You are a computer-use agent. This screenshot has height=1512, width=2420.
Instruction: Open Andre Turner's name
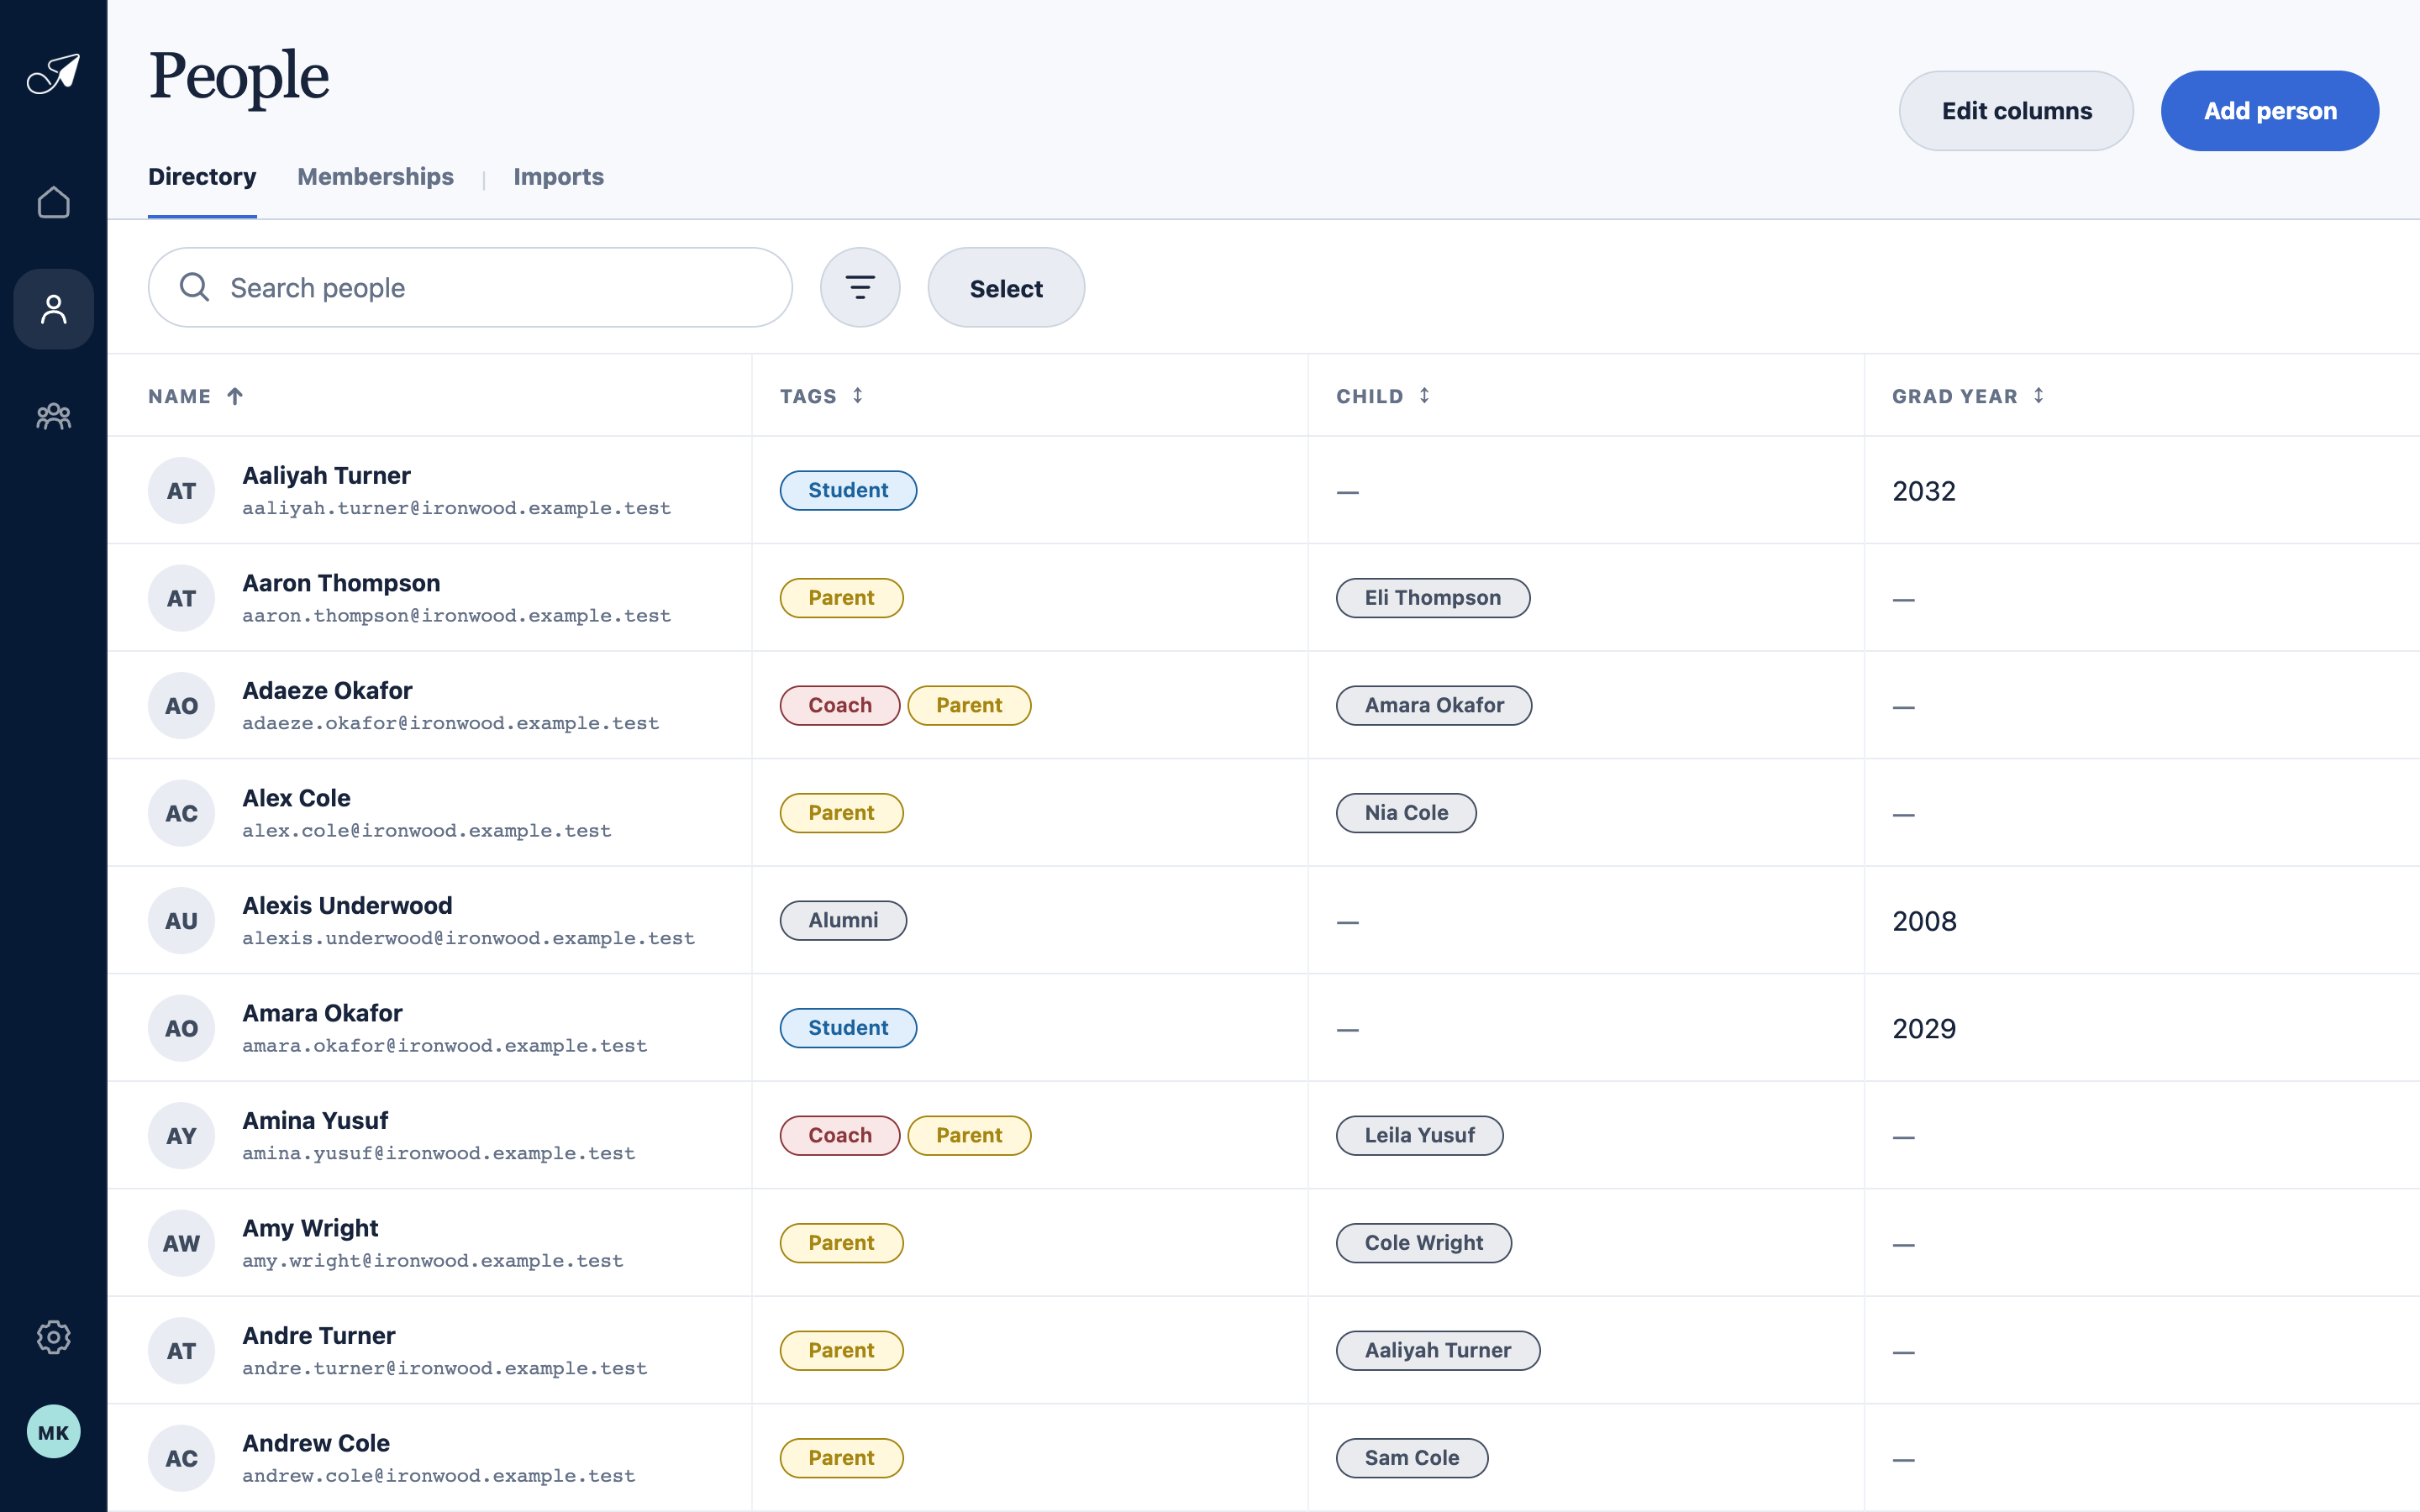[x=318, y=1335]
